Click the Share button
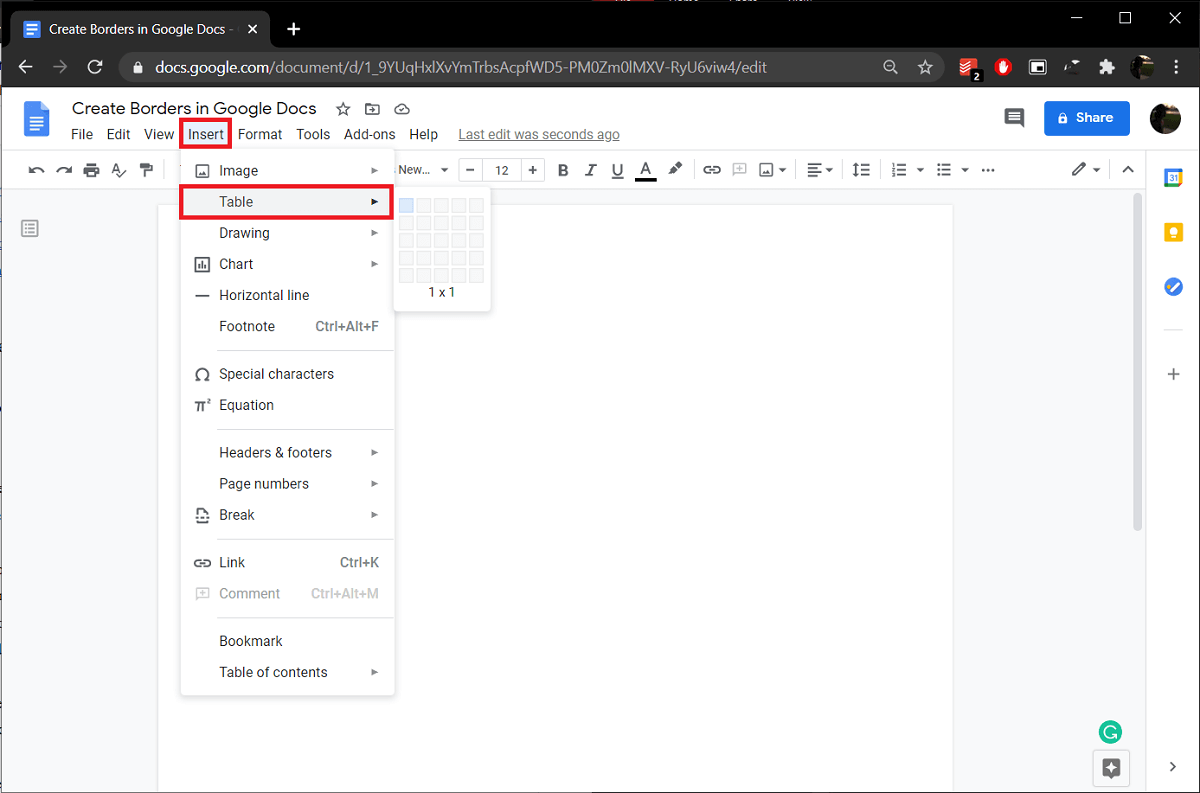Viewport: 1200px width, 793px height. [1086, 118]
